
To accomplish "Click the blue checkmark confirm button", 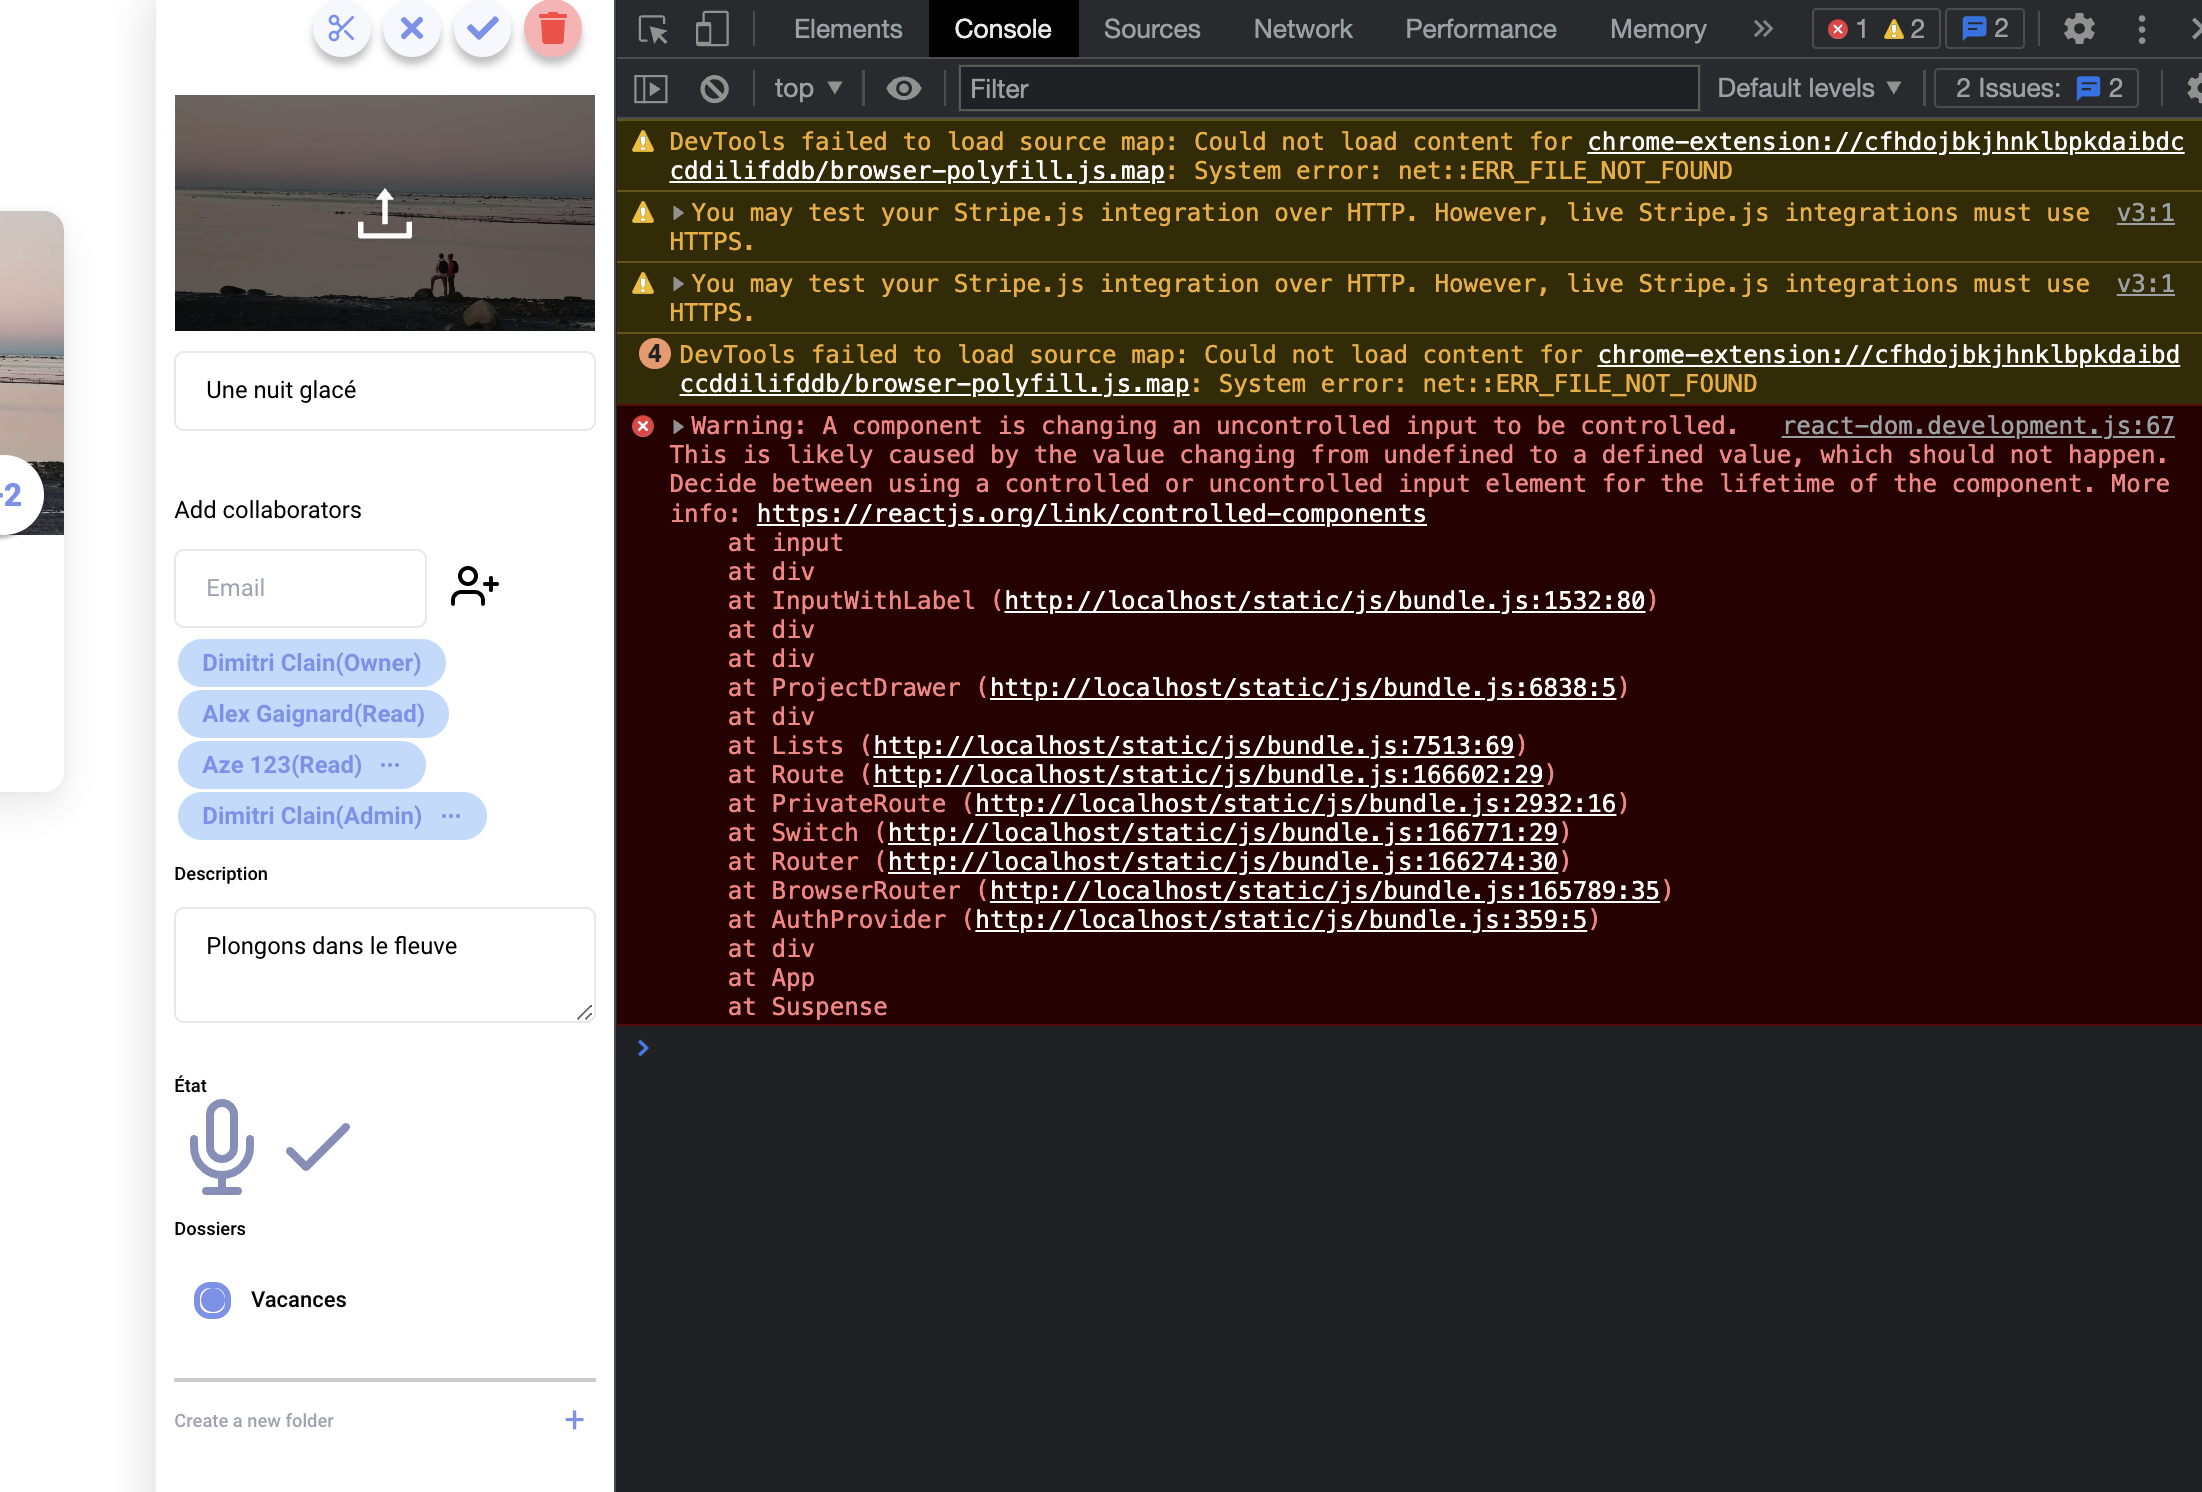I will [x=483, y=28].
